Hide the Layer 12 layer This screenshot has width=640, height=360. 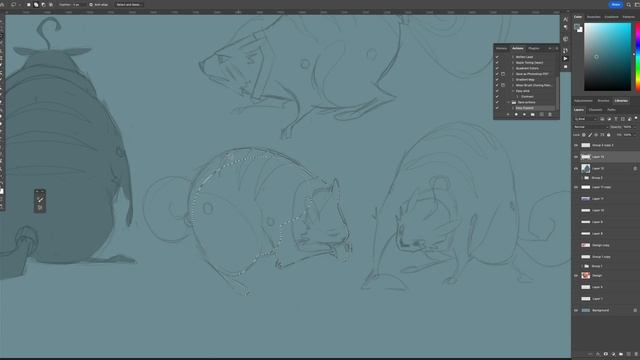coord(576,168)
